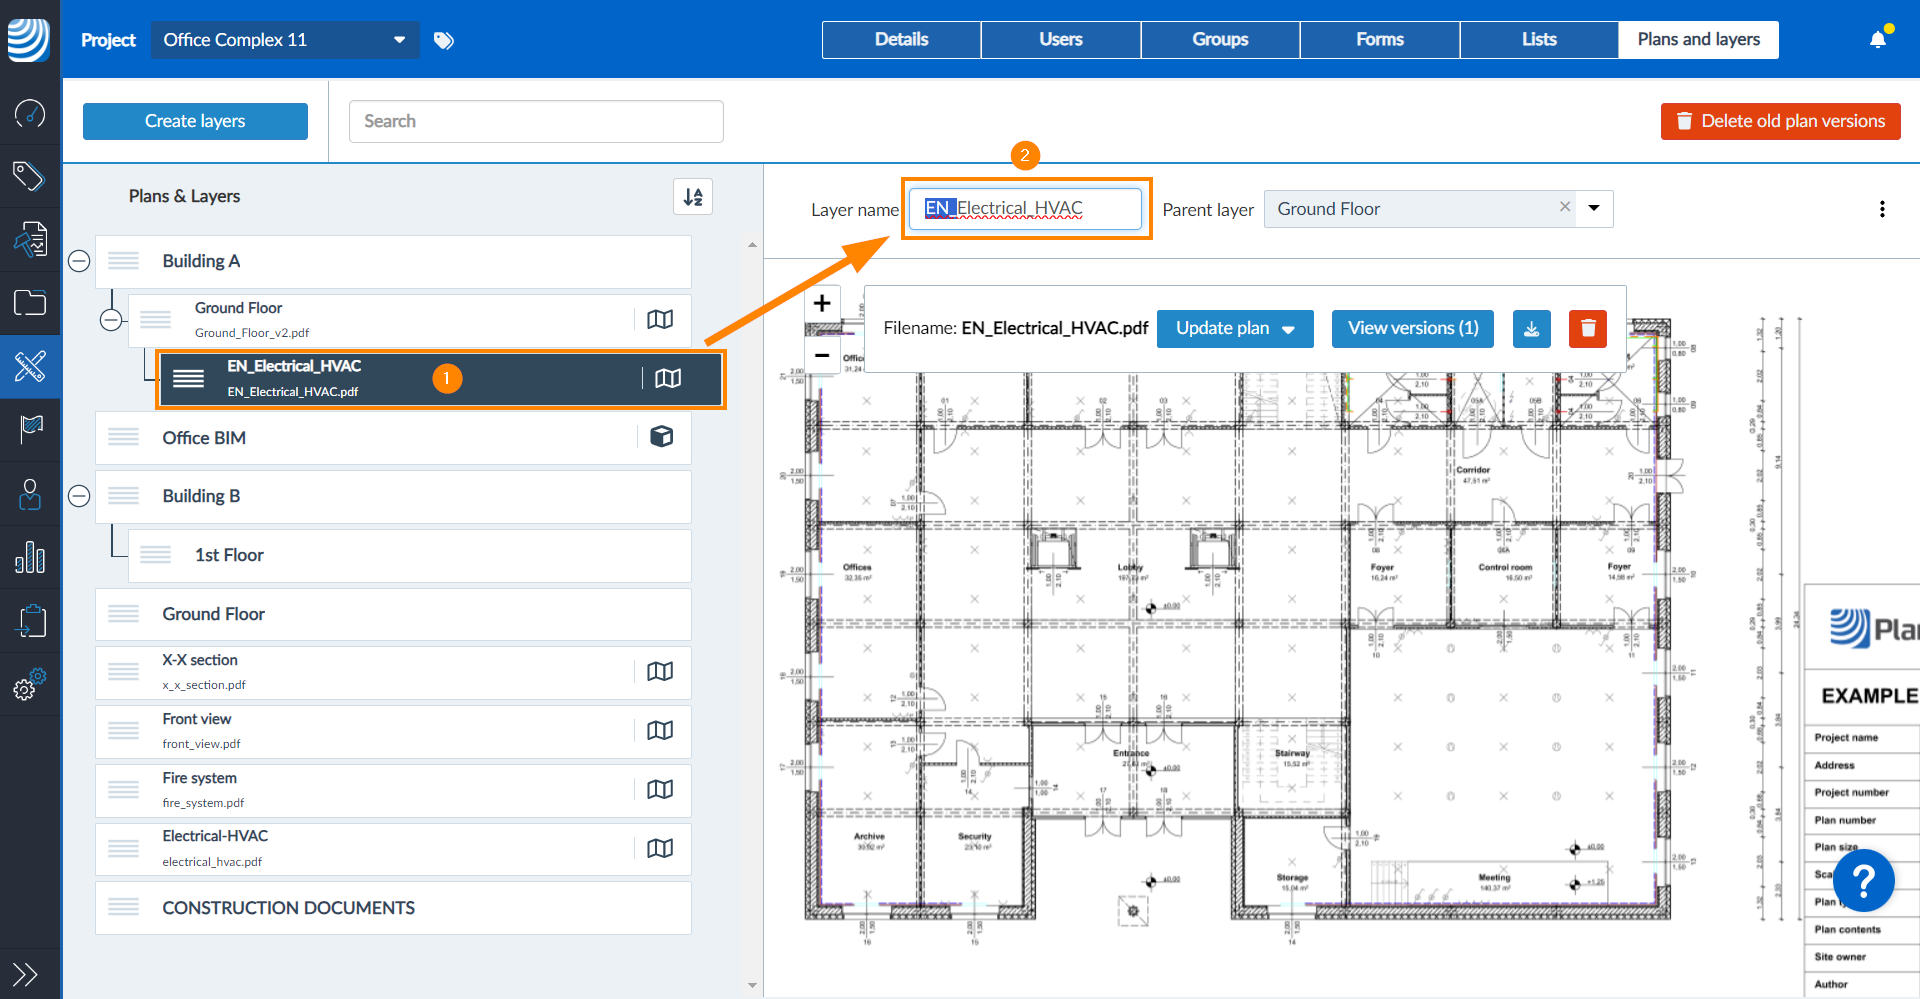Screen dimensions: 1920x999
Task: Click the layer search input field
Action: (x=536, y=121)
